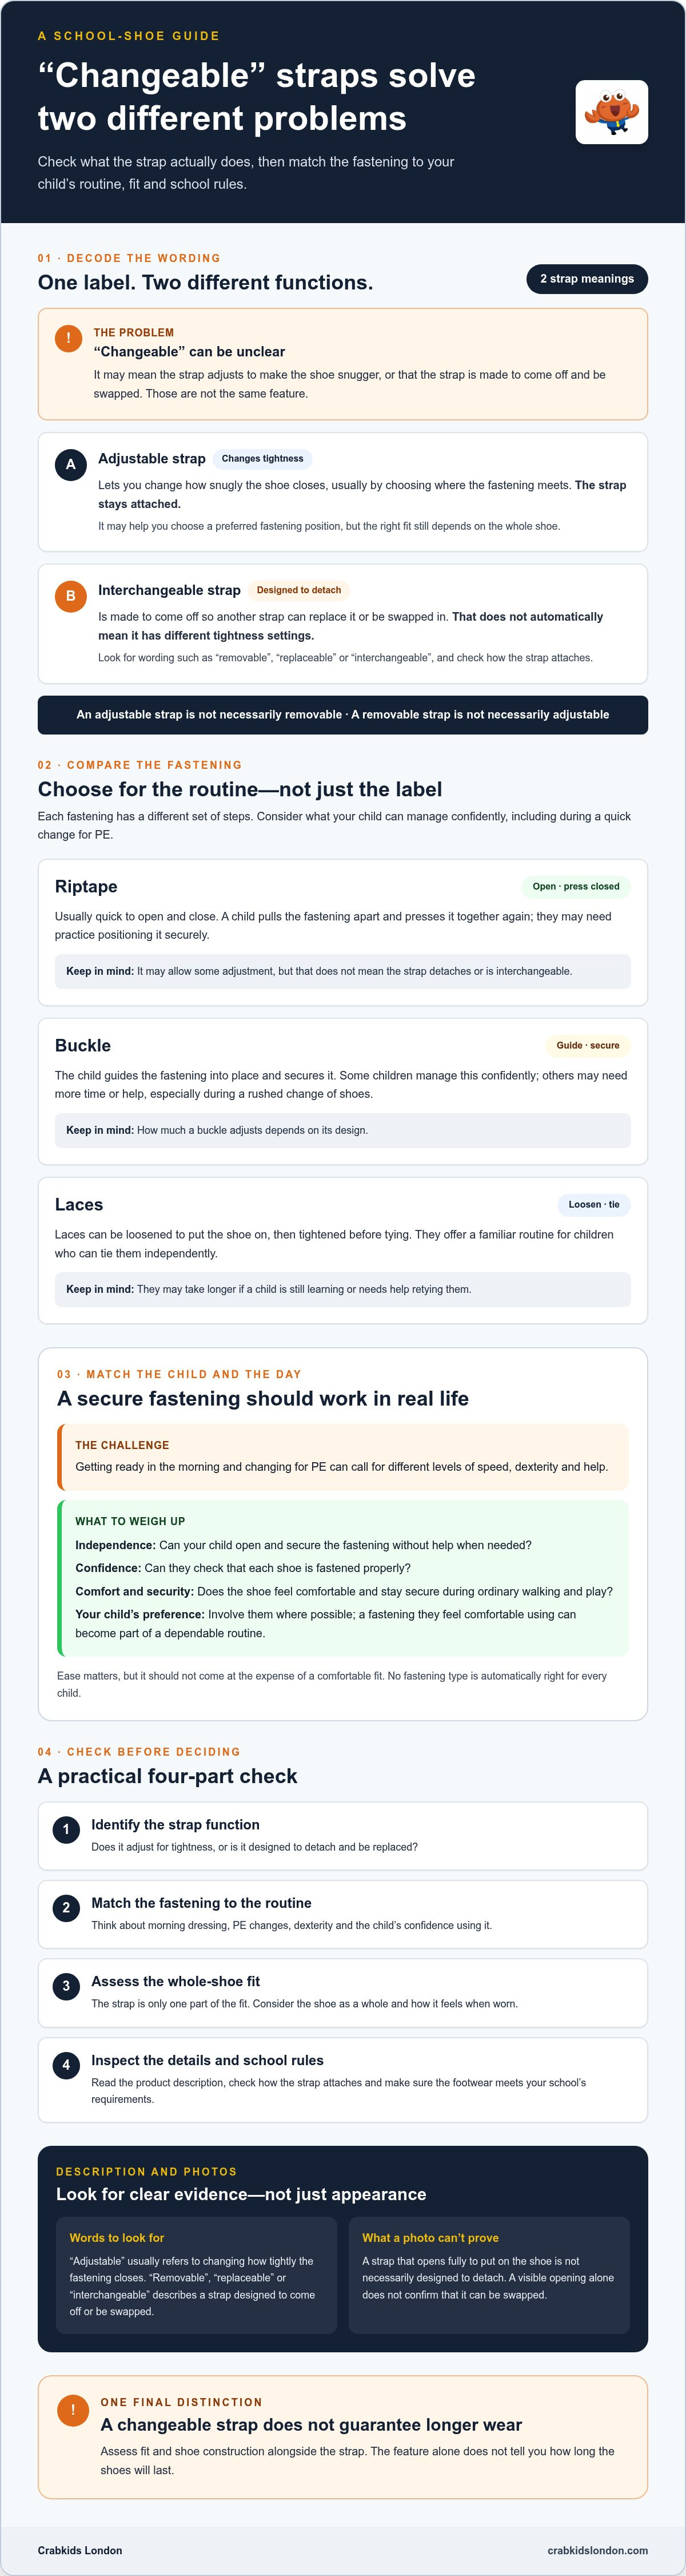Click the exclamation icon beside One Final Distinction
The height and width of the screenshot is (2576, 686).
point(72,2410)
